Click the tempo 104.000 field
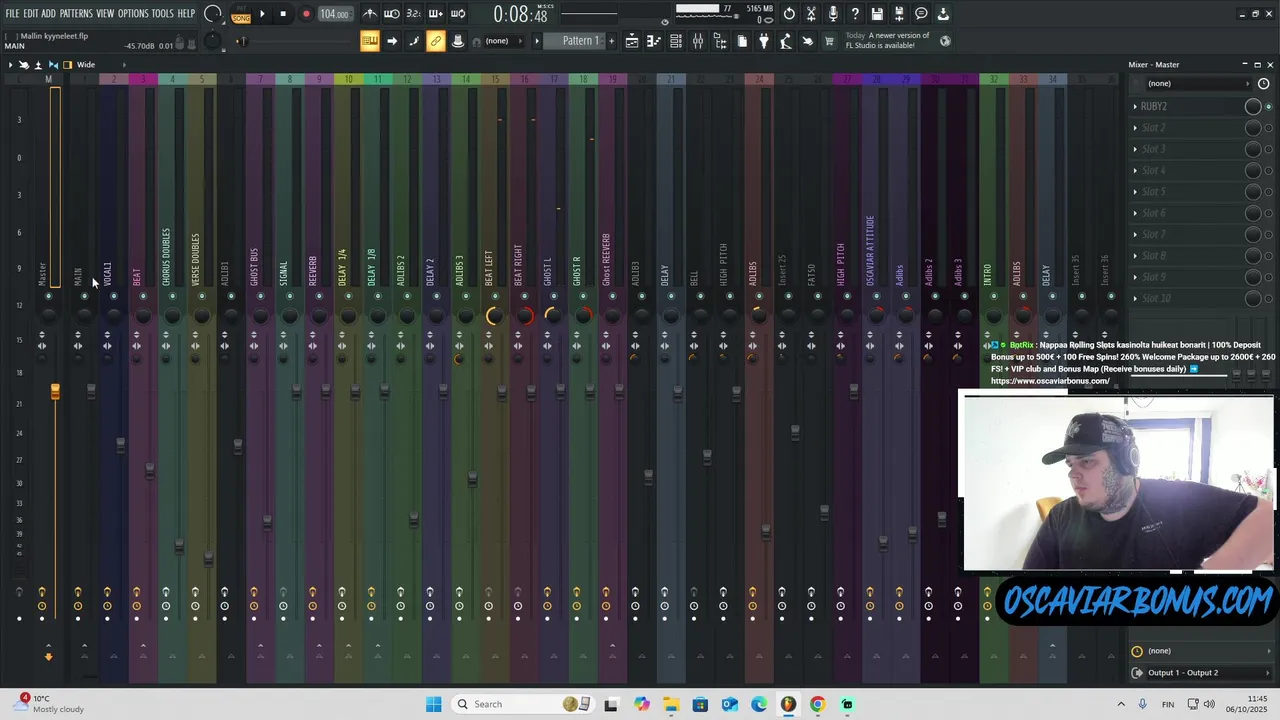 [335, 14]
